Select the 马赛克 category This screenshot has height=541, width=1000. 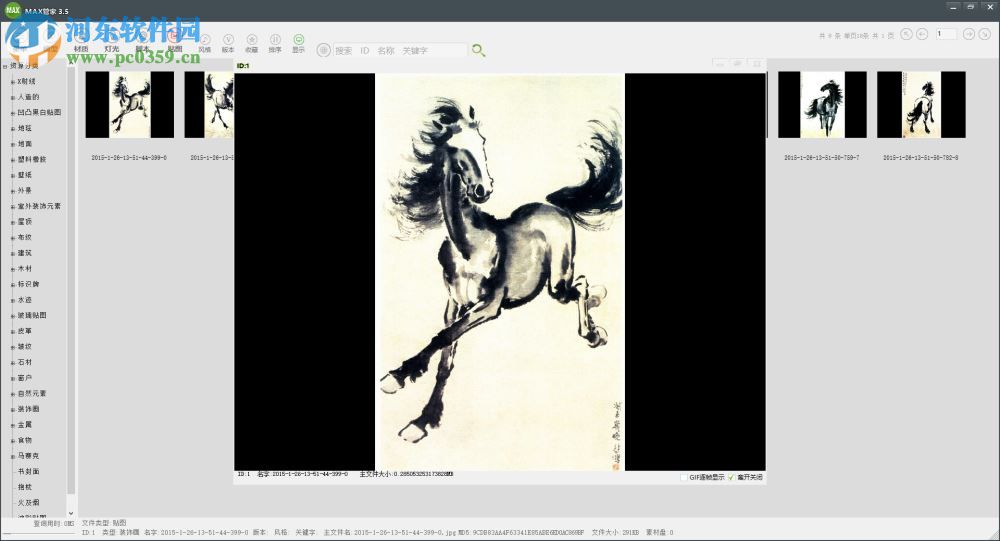tap(28, 456)
